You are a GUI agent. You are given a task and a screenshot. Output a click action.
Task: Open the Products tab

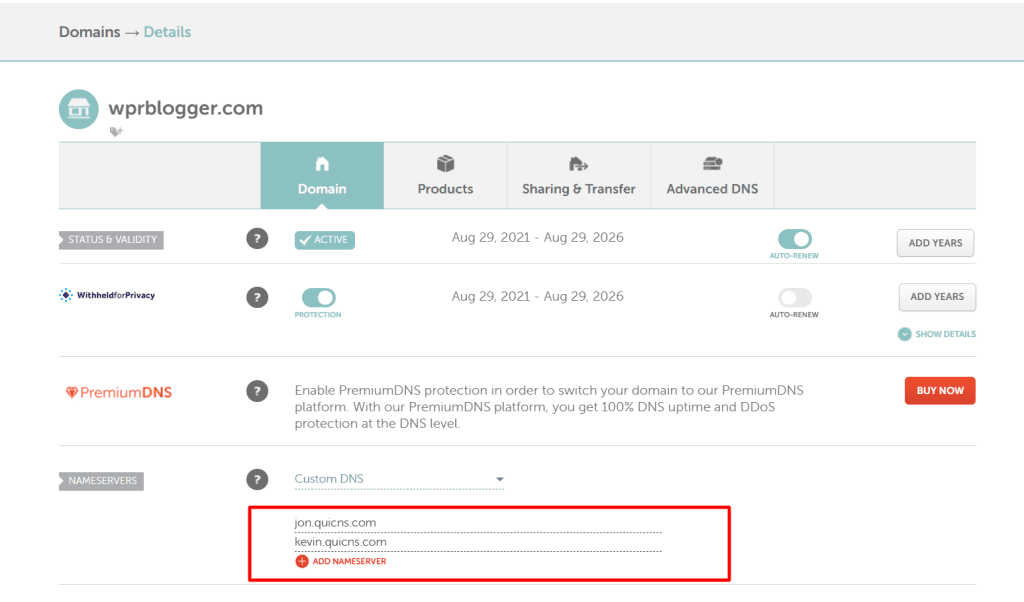pyautogui.click(x=445, y=176)
